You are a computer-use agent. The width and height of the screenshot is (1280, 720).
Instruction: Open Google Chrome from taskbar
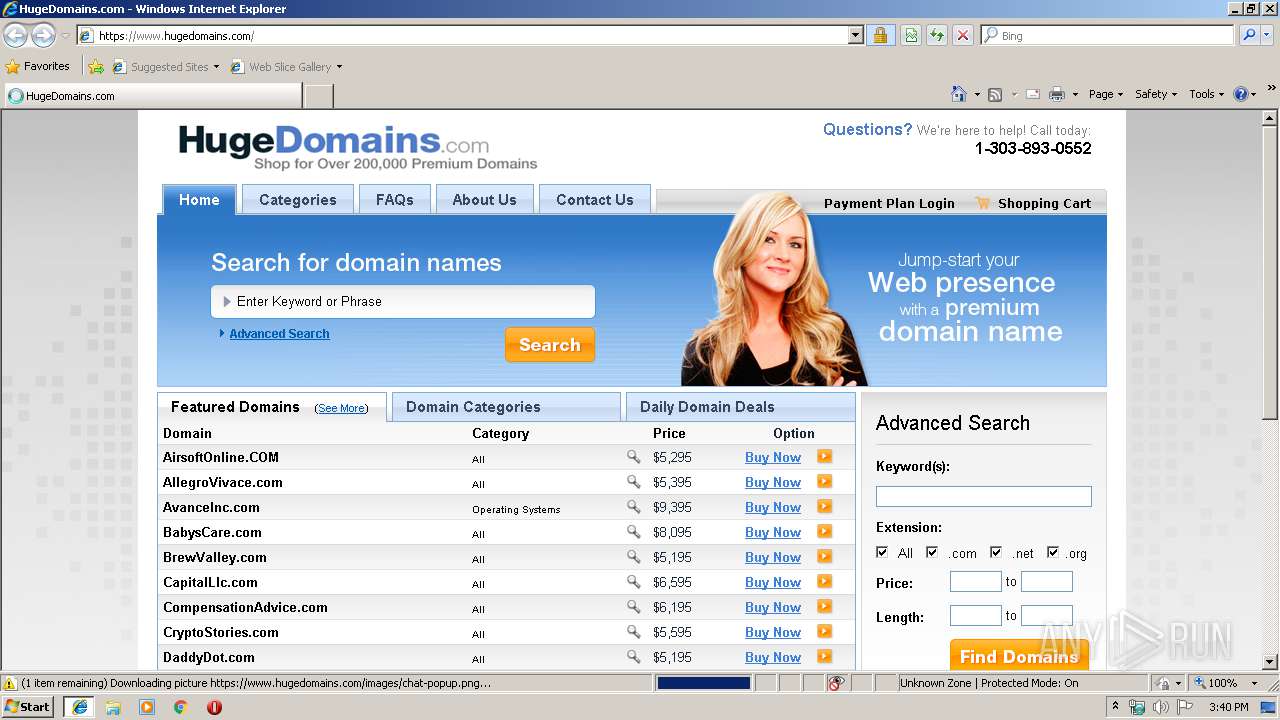pos(181,707)
